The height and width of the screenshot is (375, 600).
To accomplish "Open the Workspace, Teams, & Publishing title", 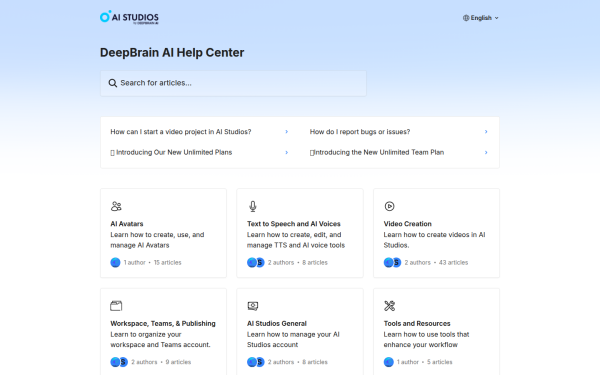I will [x=163, y=323].
